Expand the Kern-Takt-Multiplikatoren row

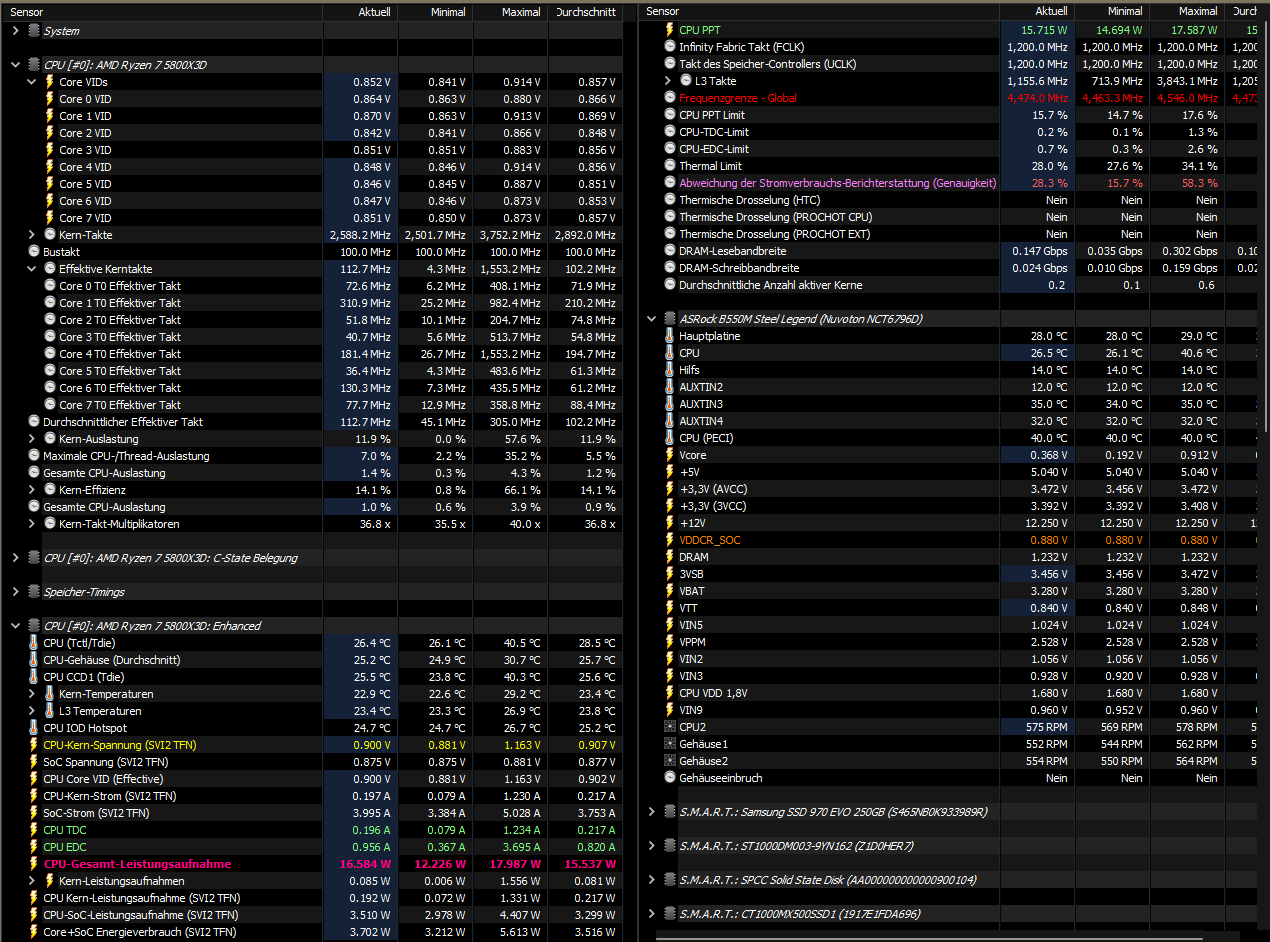[x=32, y=524]
